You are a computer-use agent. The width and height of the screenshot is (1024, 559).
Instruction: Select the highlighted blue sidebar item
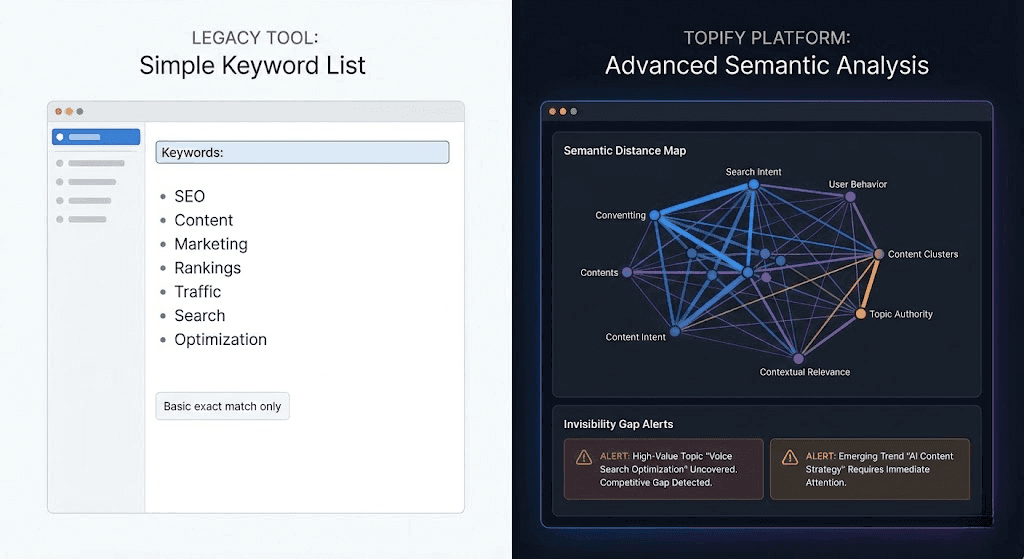click(x=96, y=136)
